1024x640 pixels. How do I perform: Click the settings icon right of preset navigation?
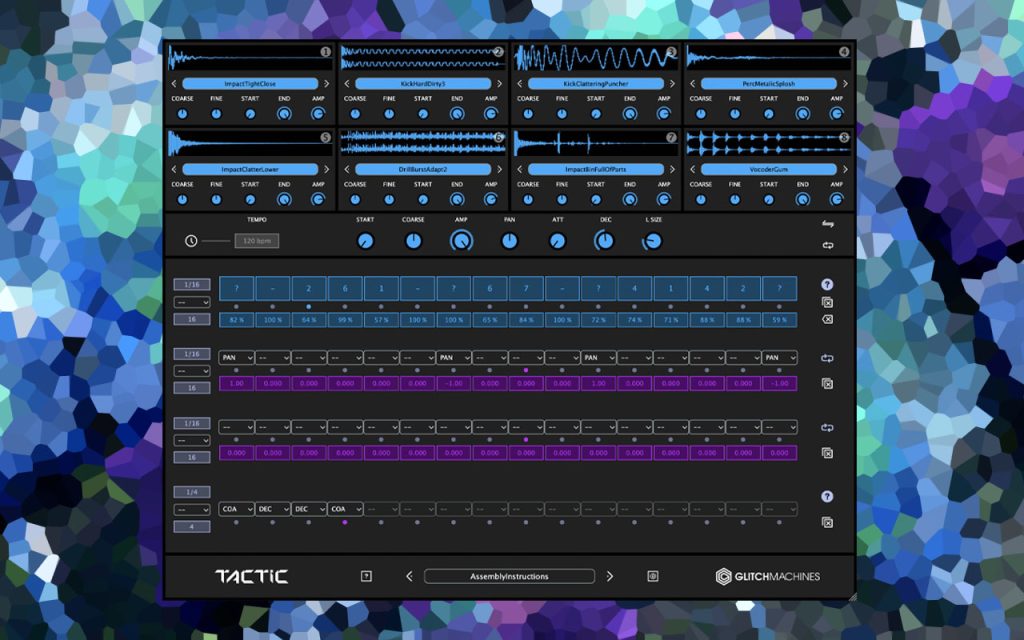point(652,576)
